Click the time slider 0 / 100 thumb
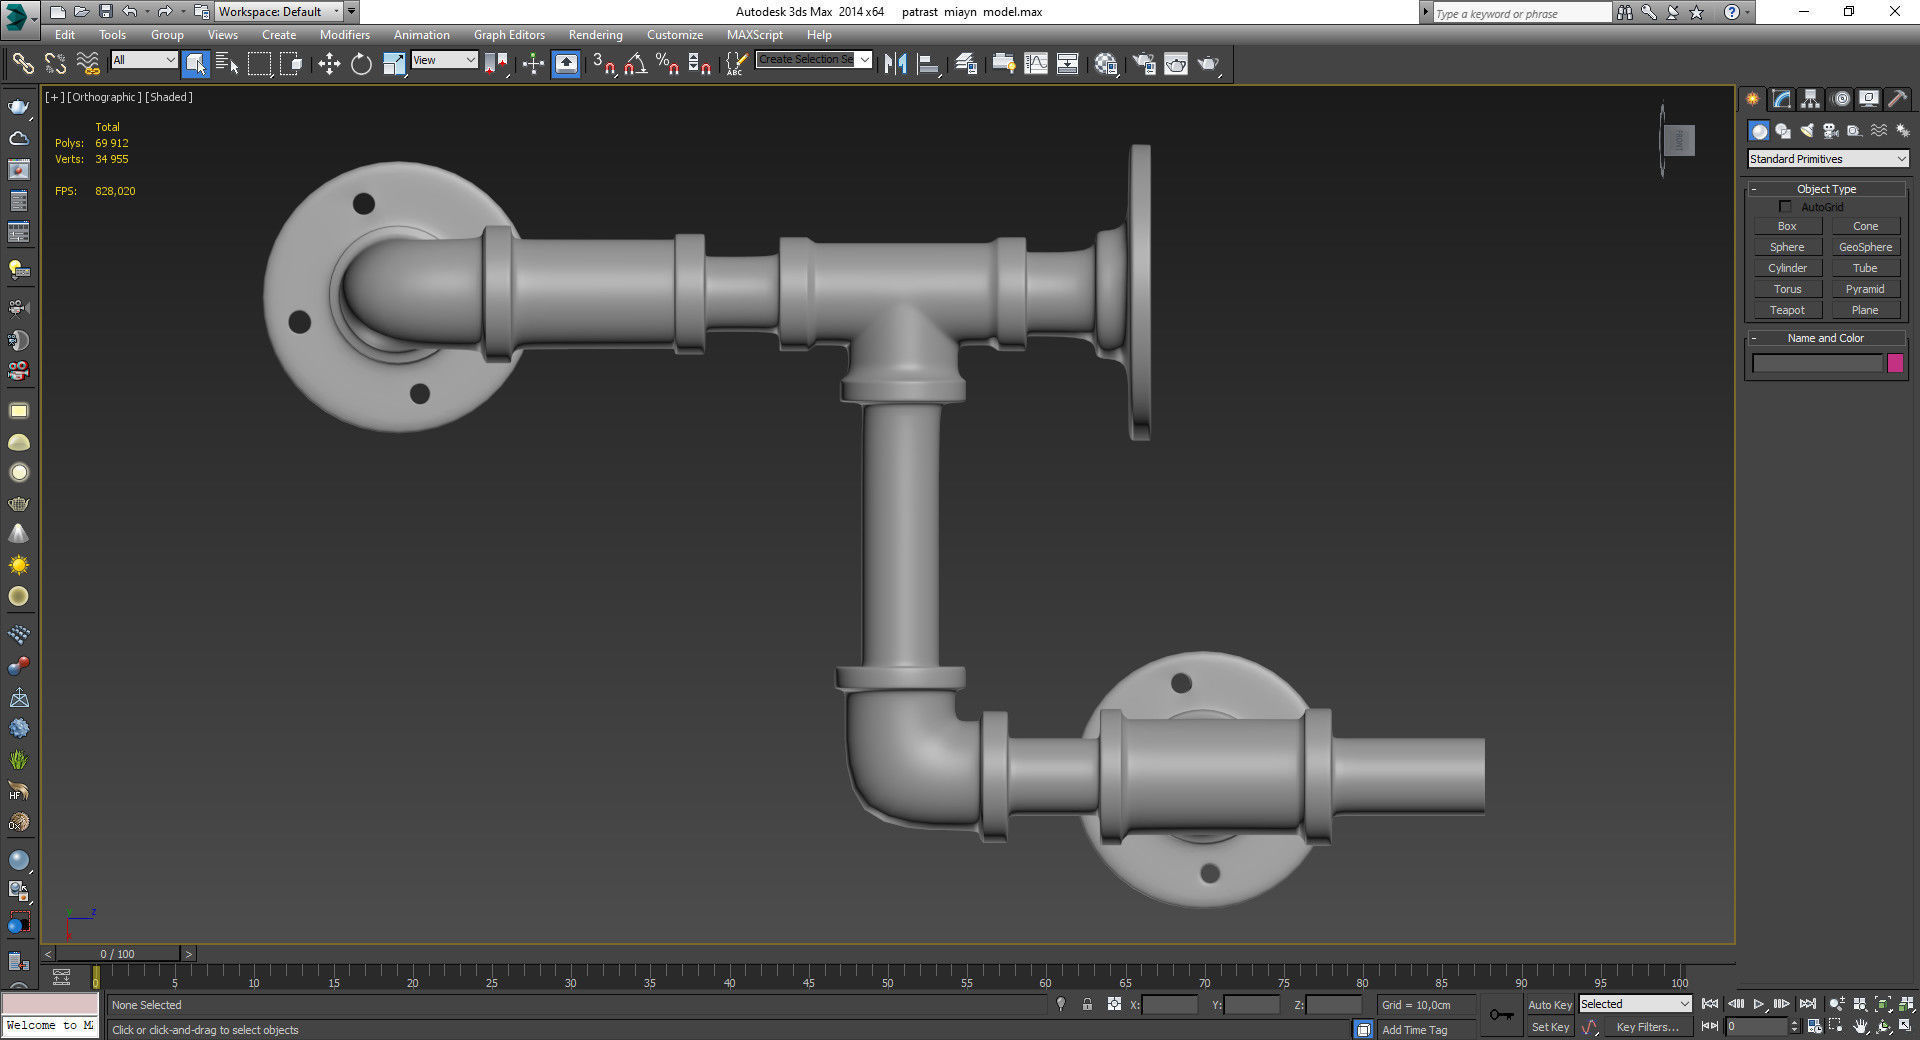This screenshot has width=1920, height=1040. pos(117,954)
